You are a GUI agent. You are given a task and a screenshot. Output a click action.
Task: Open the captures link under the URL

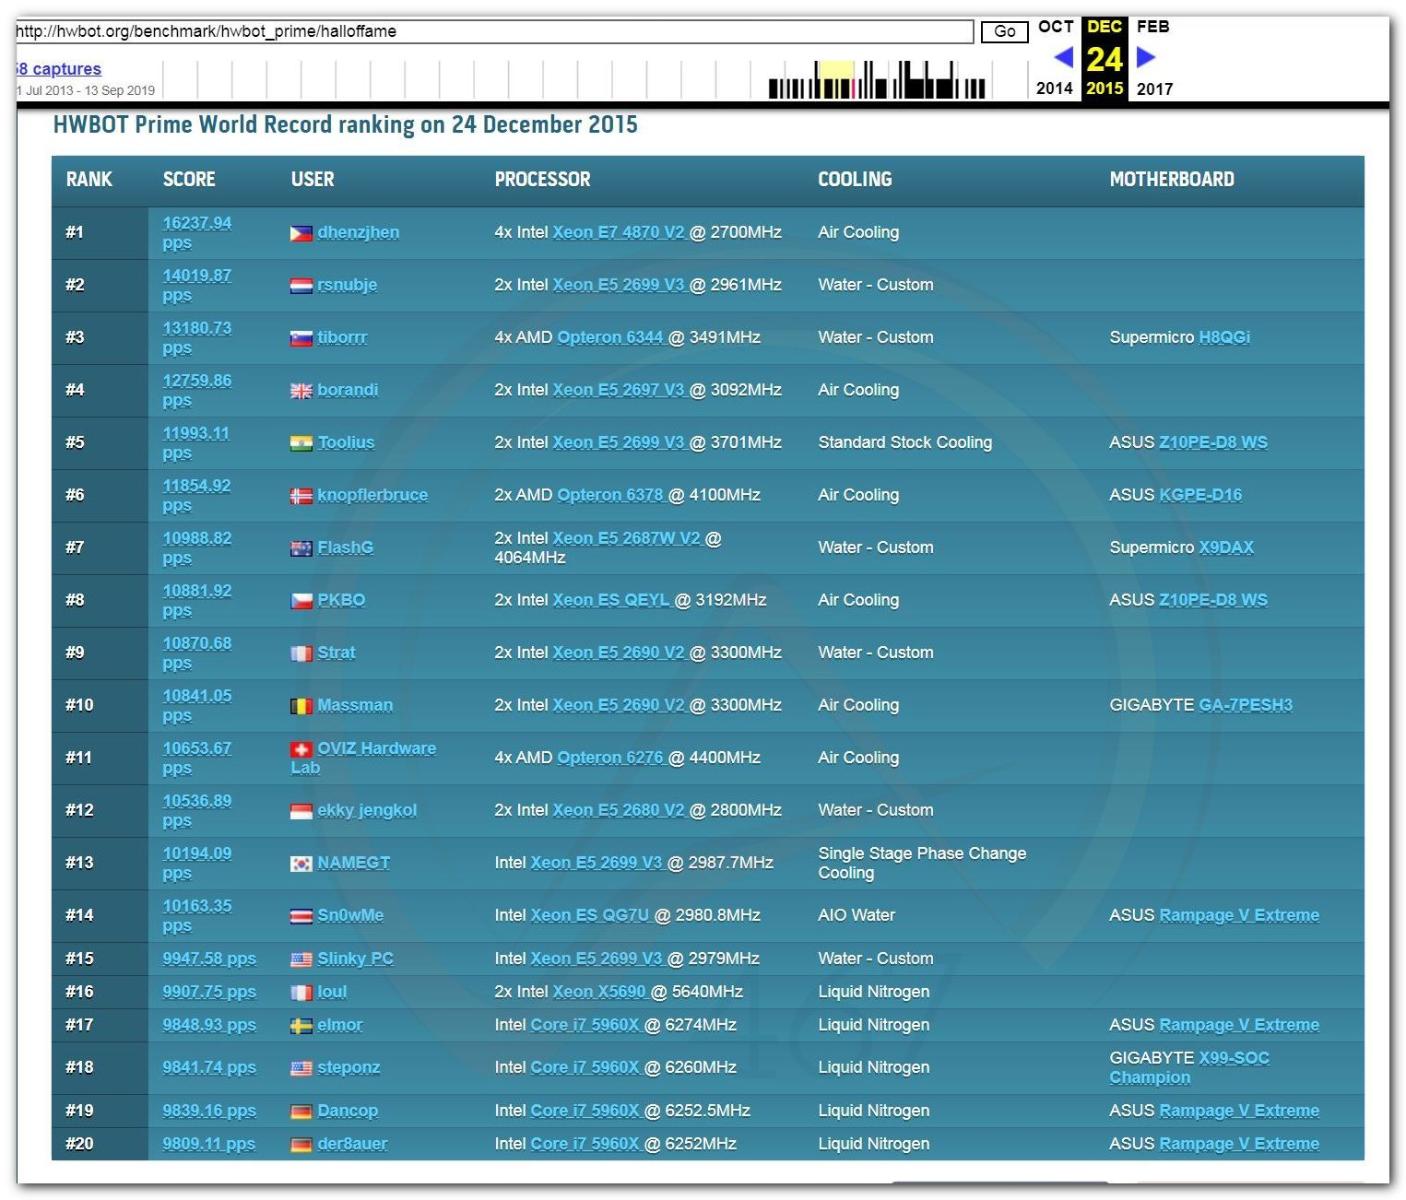tap(58, 69)
